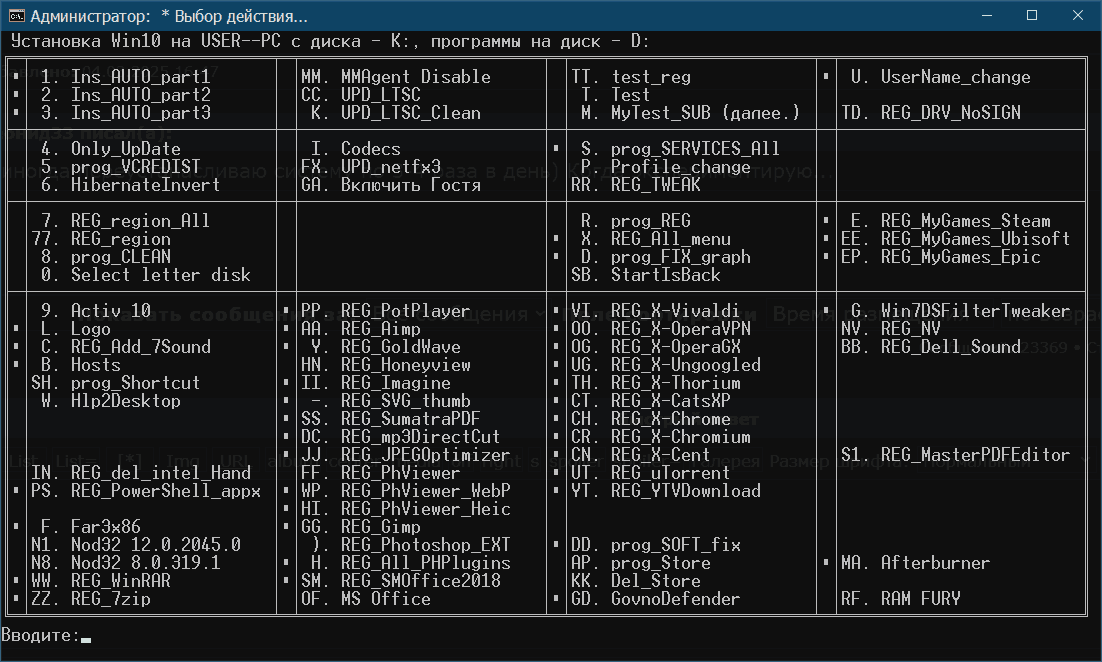Click the MMAgent Disable entry
Screen dimensions: 1102x662
(x=415, y=77)
